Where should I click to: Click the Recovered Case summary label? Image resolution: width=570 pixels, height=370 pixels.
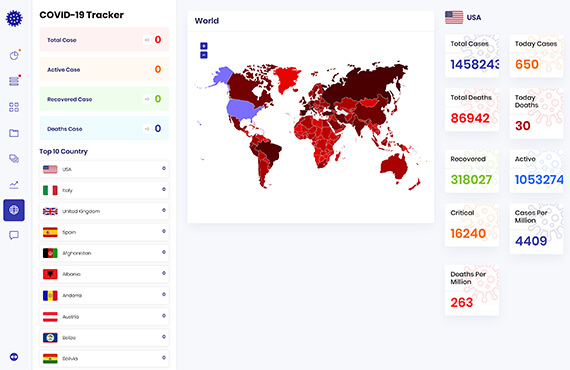click(x=69, y=99)
